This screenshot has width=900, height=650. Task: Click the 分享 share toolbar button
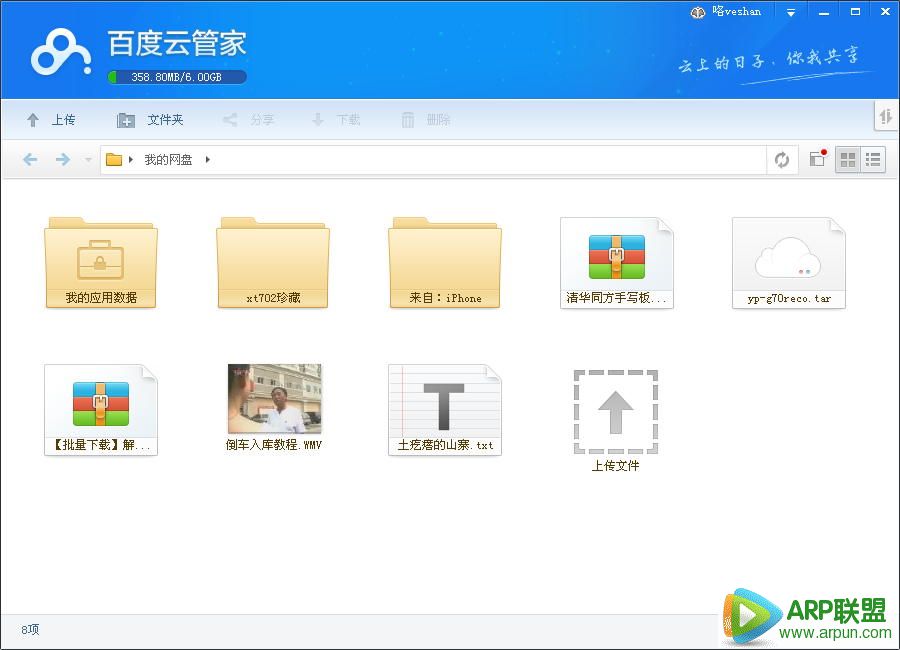(x=248, y=119)
